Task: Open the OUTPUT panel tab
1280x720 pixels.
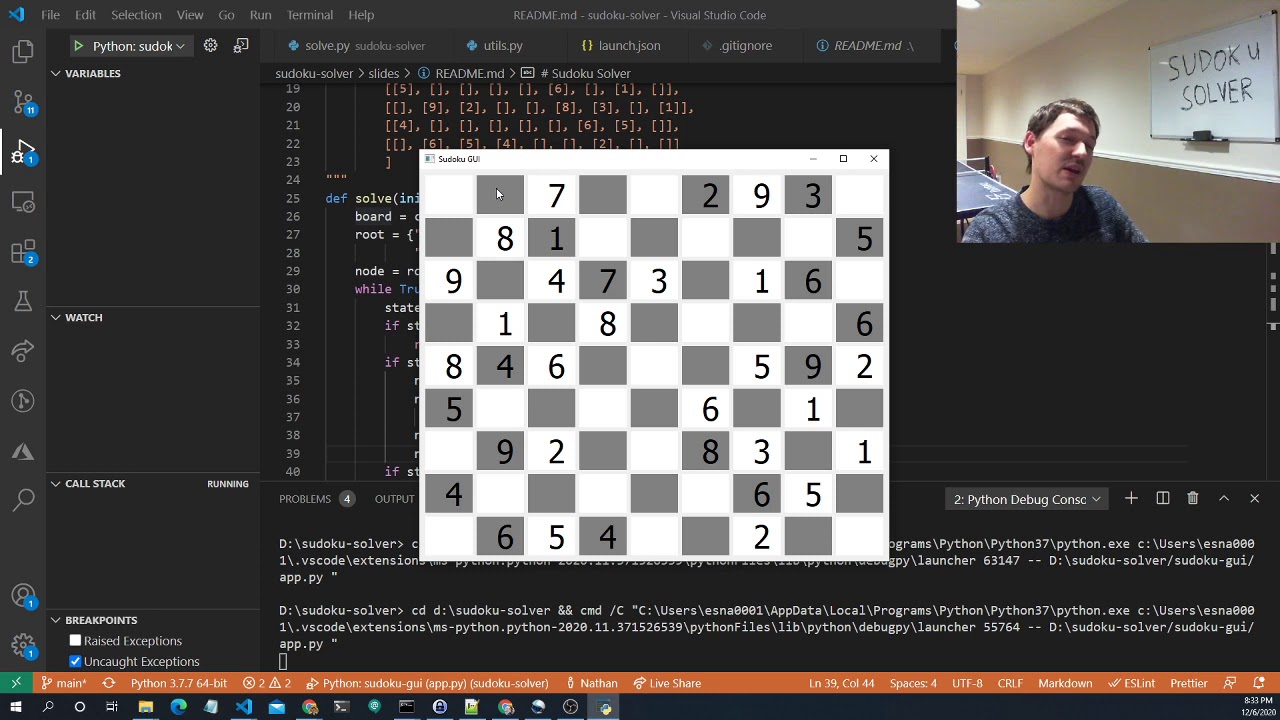Action: [x=394, y=499]
